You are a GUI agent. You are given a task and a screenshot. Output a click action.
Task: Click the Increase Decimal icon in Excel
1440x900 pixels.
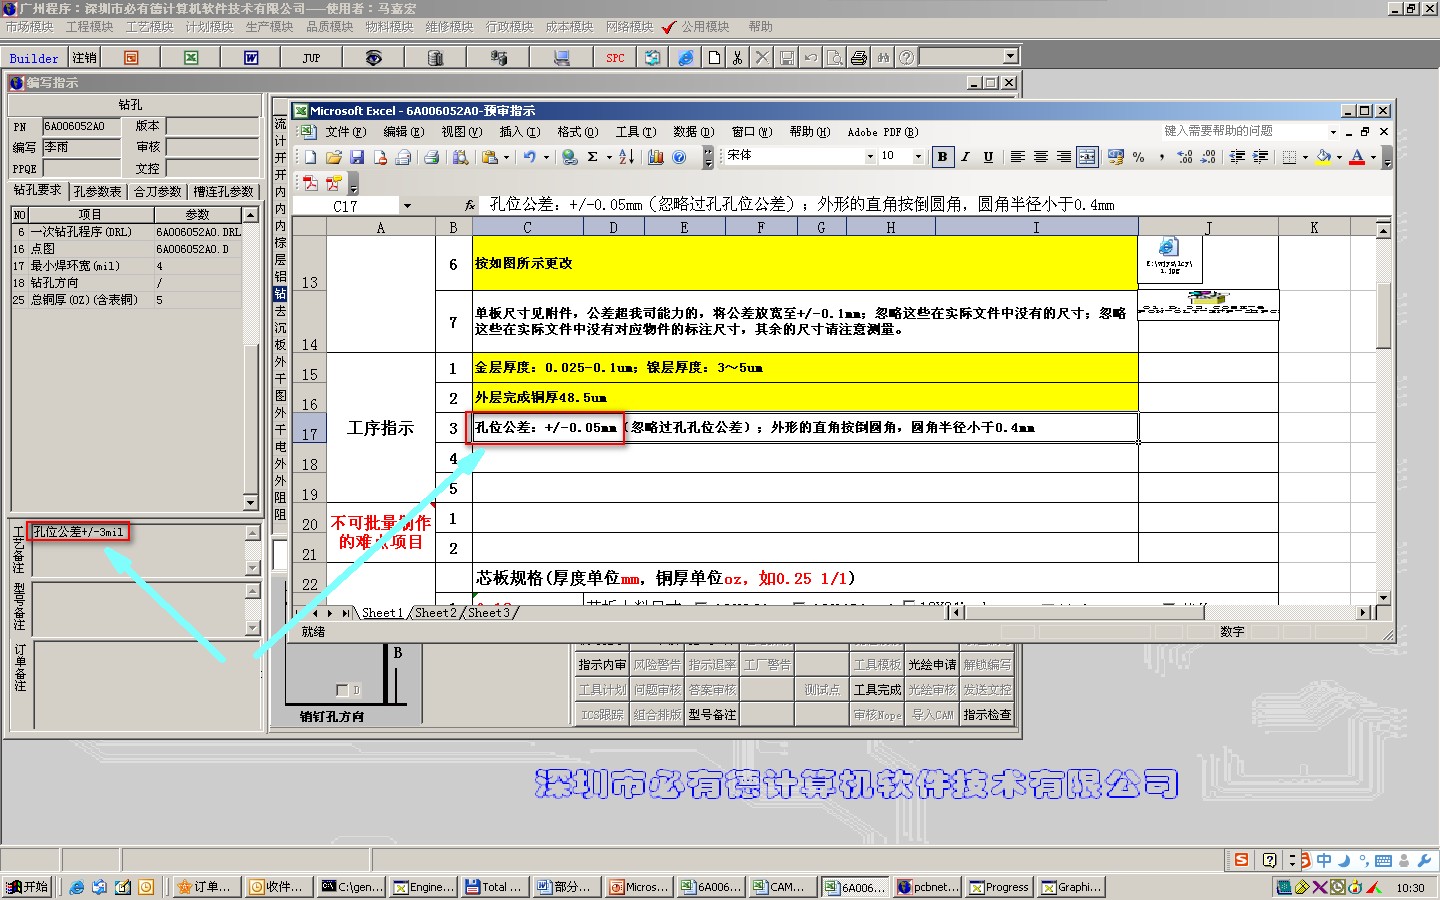[1185, 157]
